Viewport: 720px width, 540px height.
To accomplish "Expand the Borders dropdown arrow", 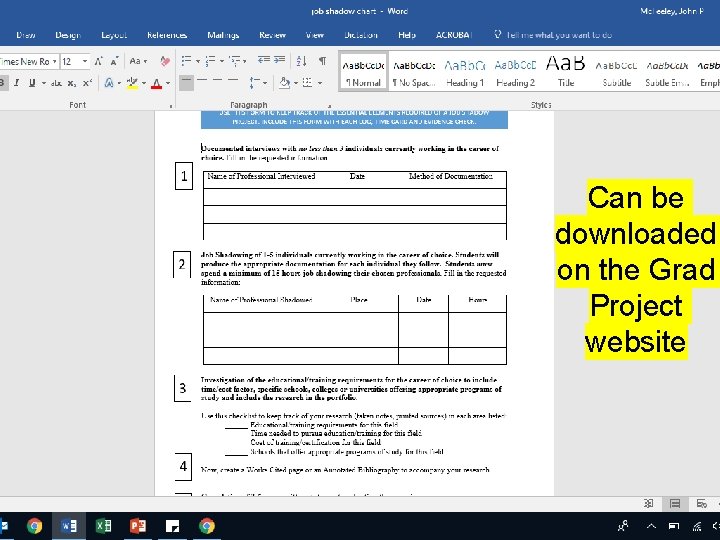I will pyautogui.click(x=320, y=83).
